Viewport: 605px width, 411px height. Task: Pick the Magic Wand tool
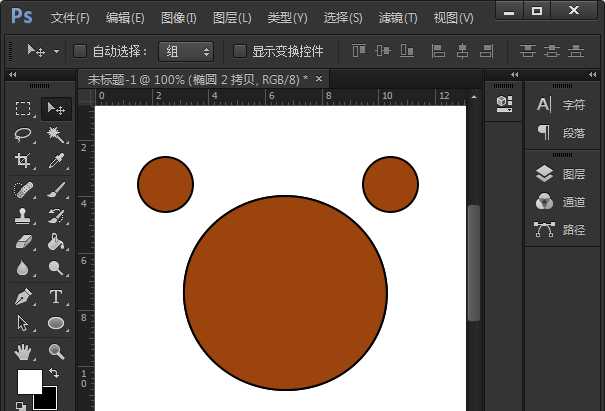point(56,134)
